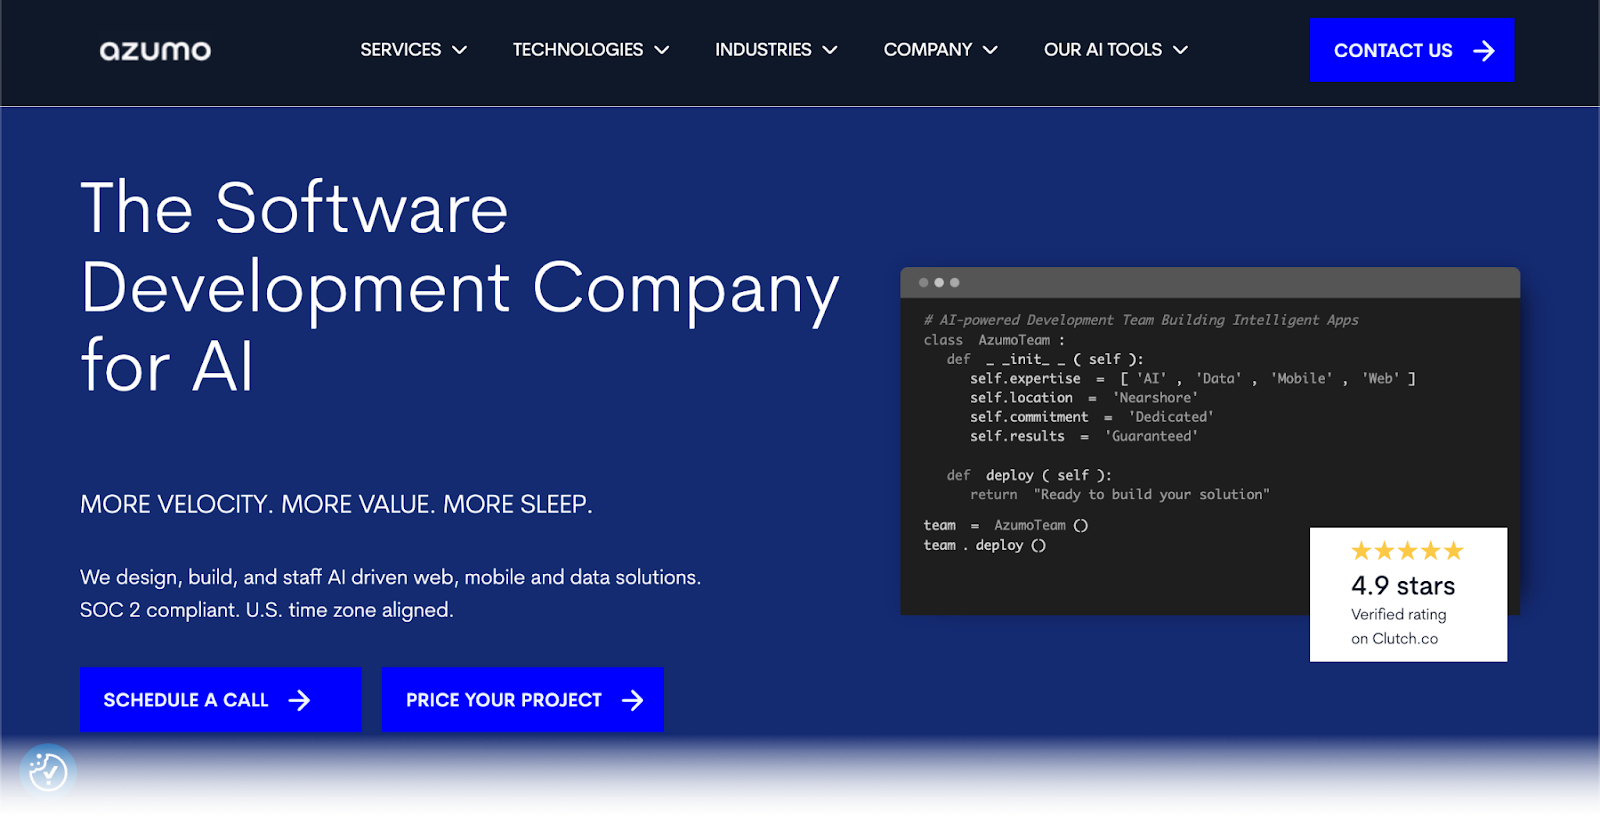This screenshot has width=1600, height=820.
Task: Expand the Industries chevron arrow
Action: [830, 50]
